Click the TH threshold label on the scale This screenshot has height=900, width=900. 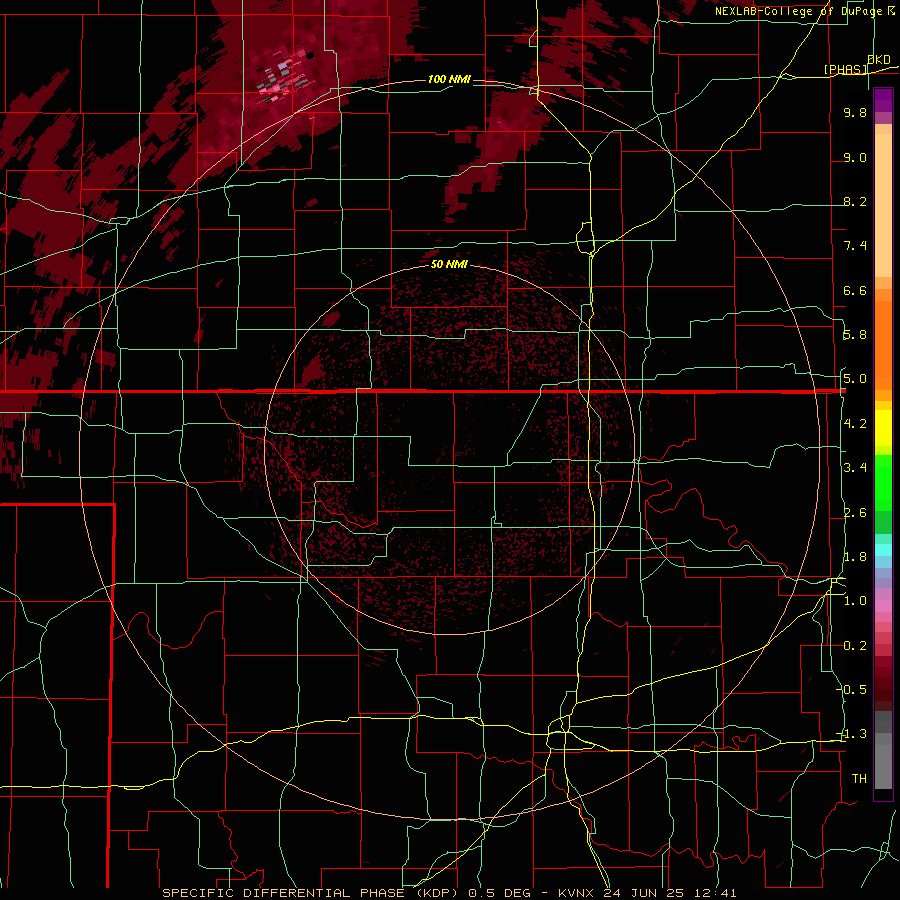(859, 779)
